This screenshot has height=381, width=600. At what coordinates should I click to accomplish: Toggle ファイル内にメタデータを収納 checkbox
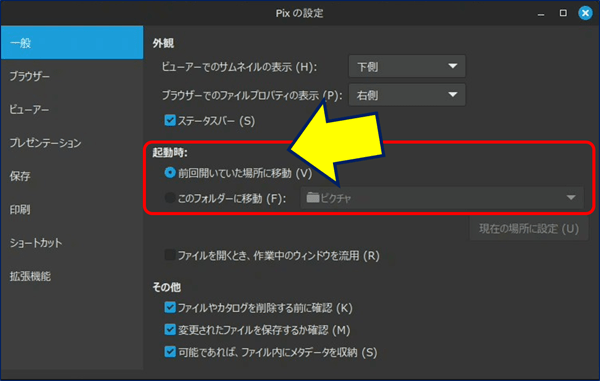(170, 352)
